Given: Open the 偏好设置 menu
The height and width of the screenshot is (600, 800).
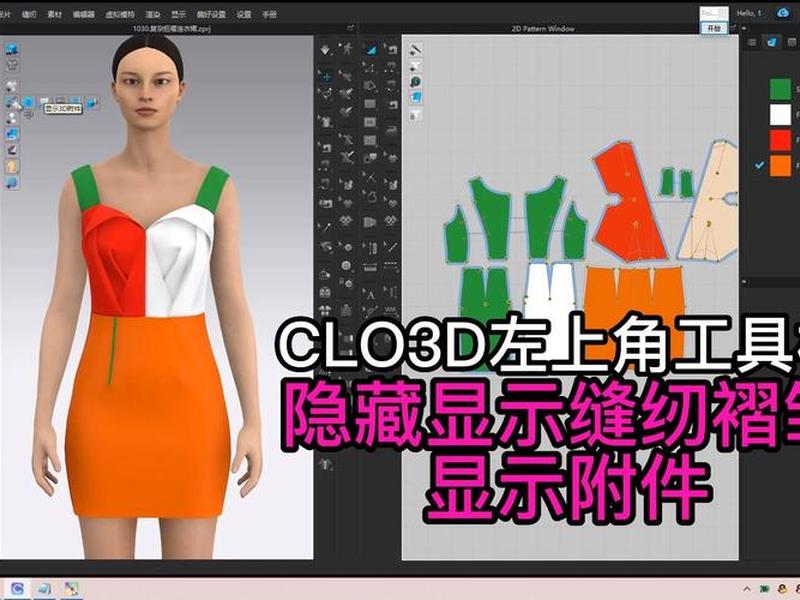Looking at the screenshot, I should [x=211, y=14].
